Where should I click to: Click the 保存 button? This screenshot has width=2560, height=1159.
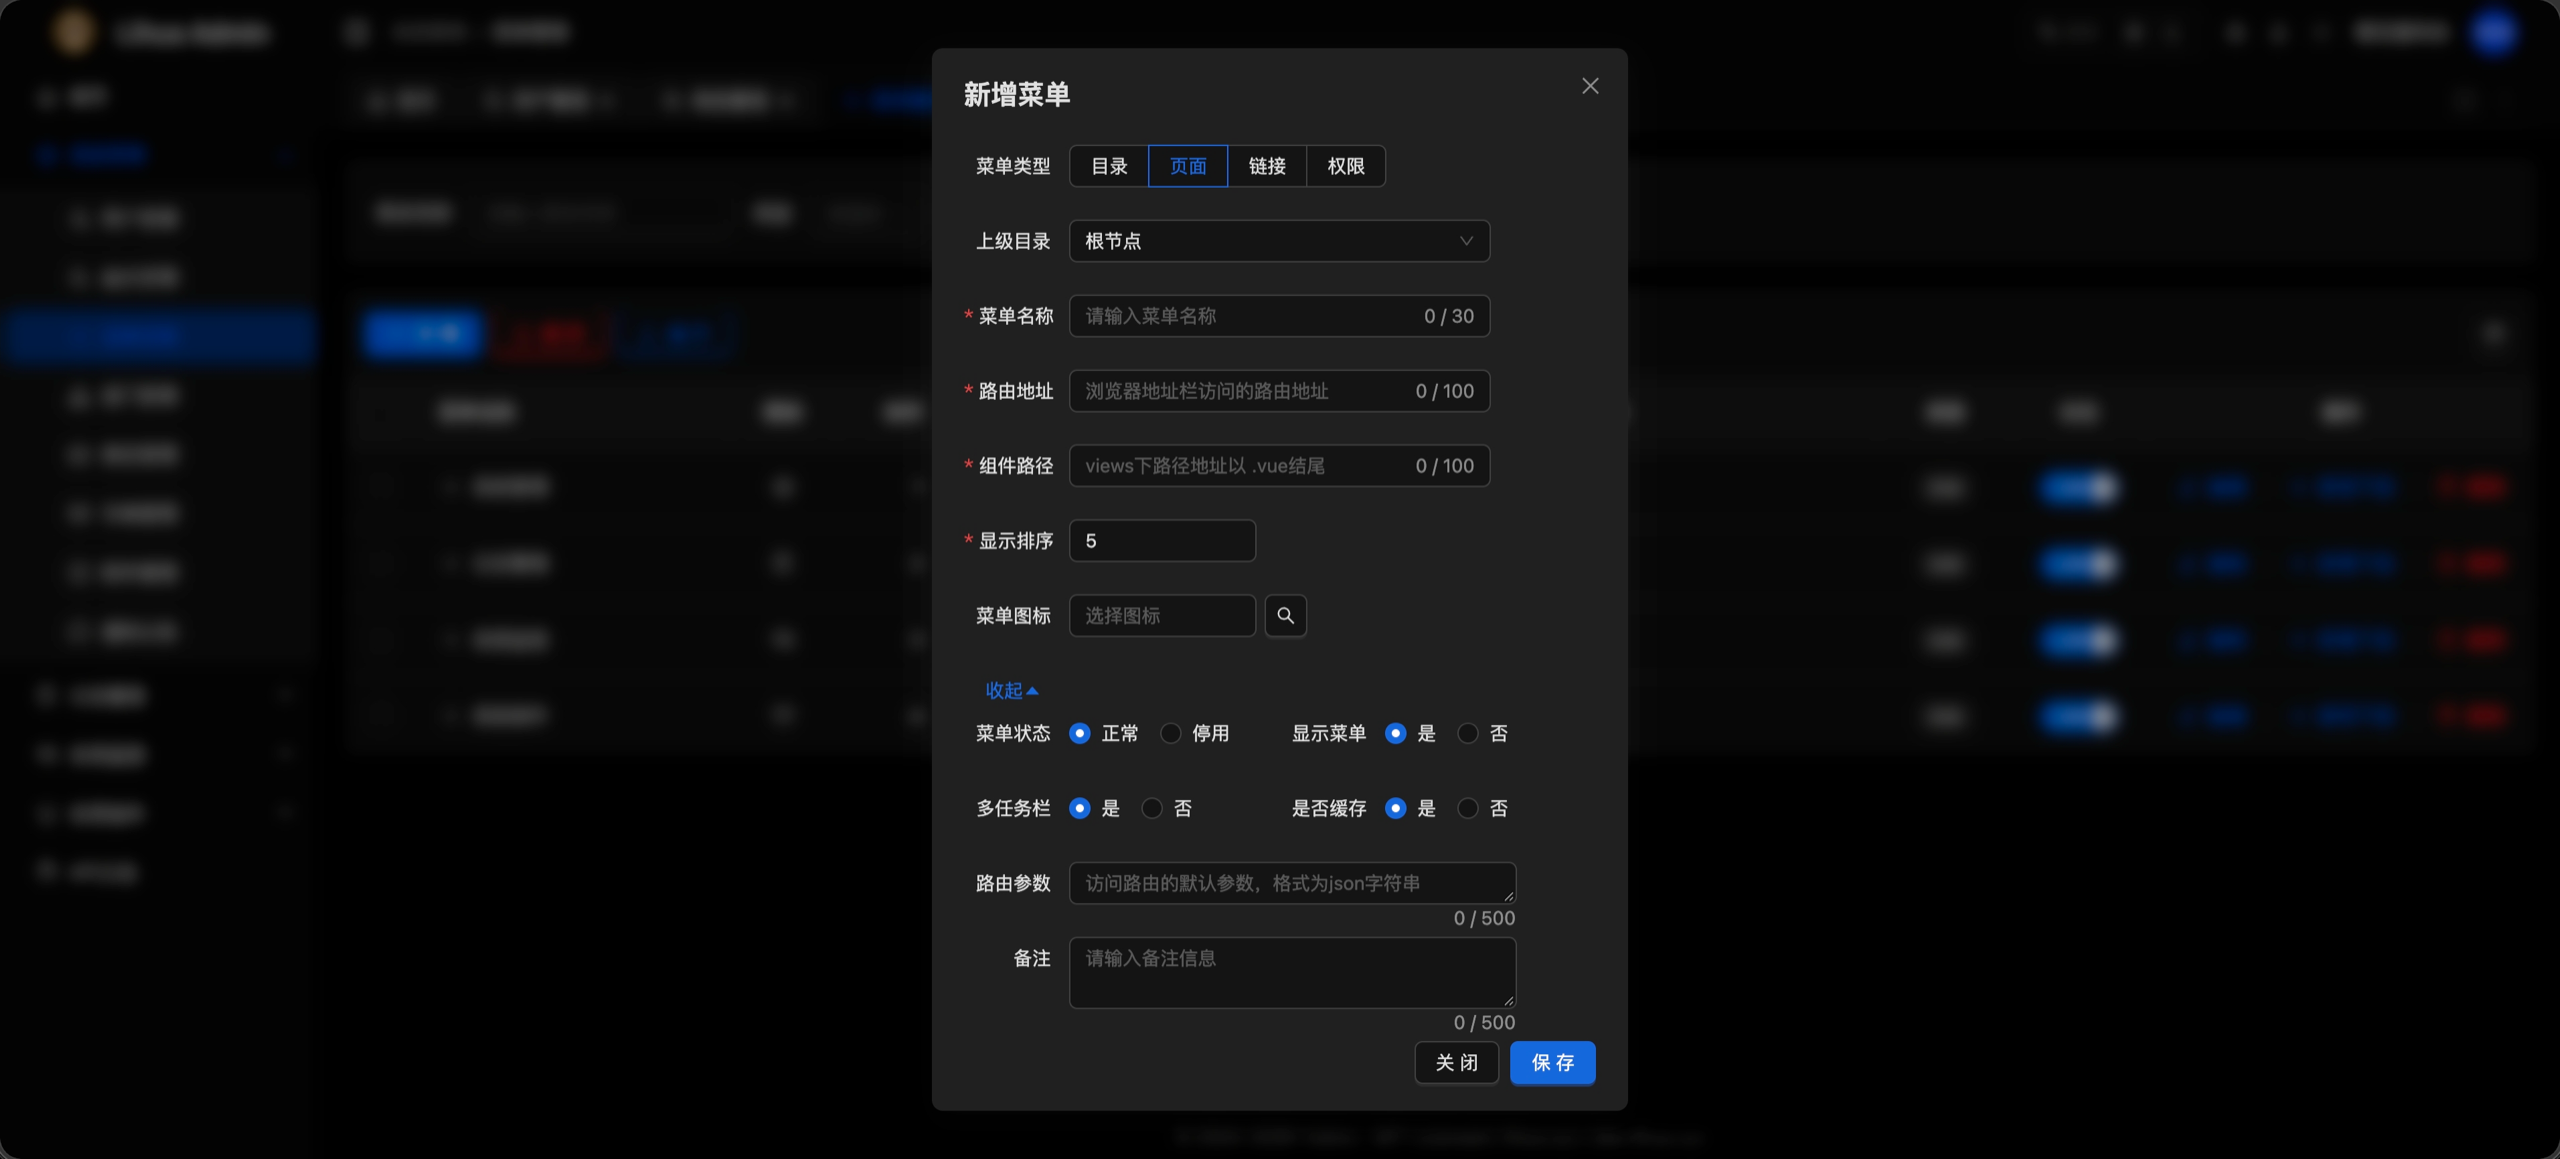(1552, 1063)
